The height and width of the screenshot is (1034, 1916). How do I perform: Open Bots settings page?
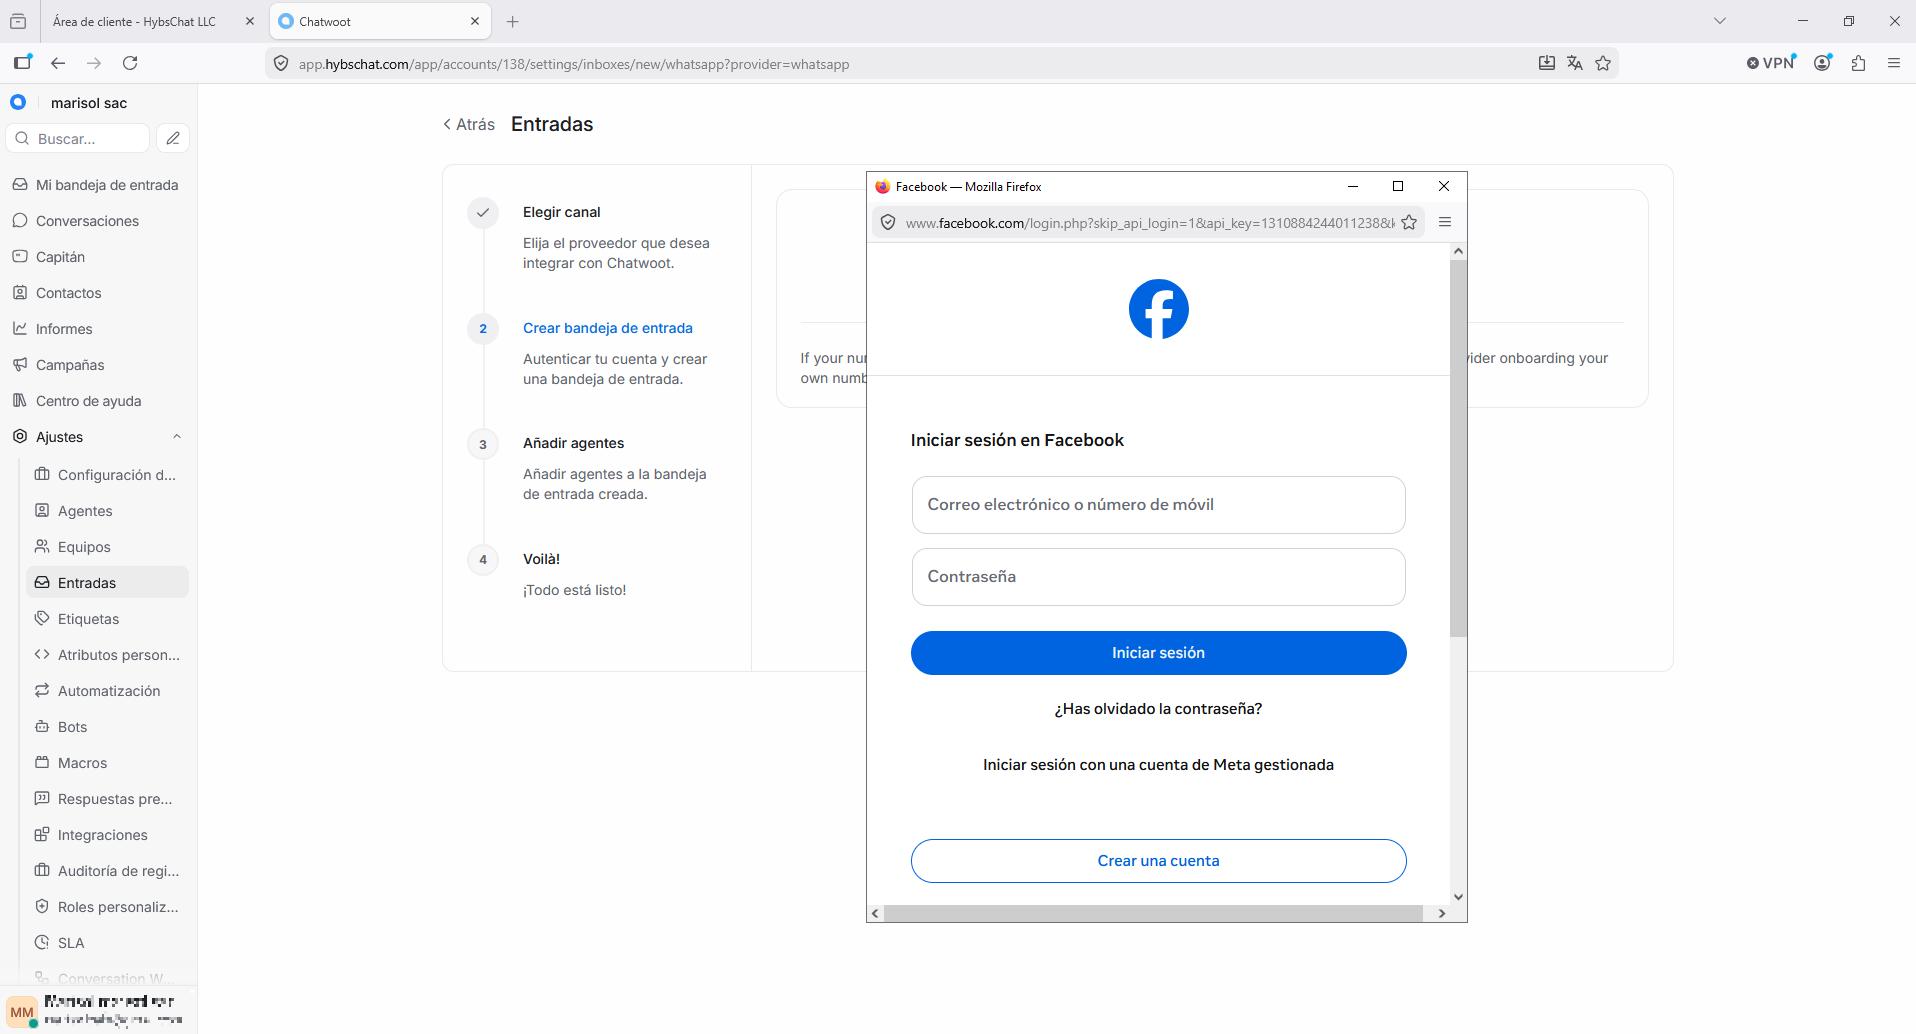(x=107, y=727)
